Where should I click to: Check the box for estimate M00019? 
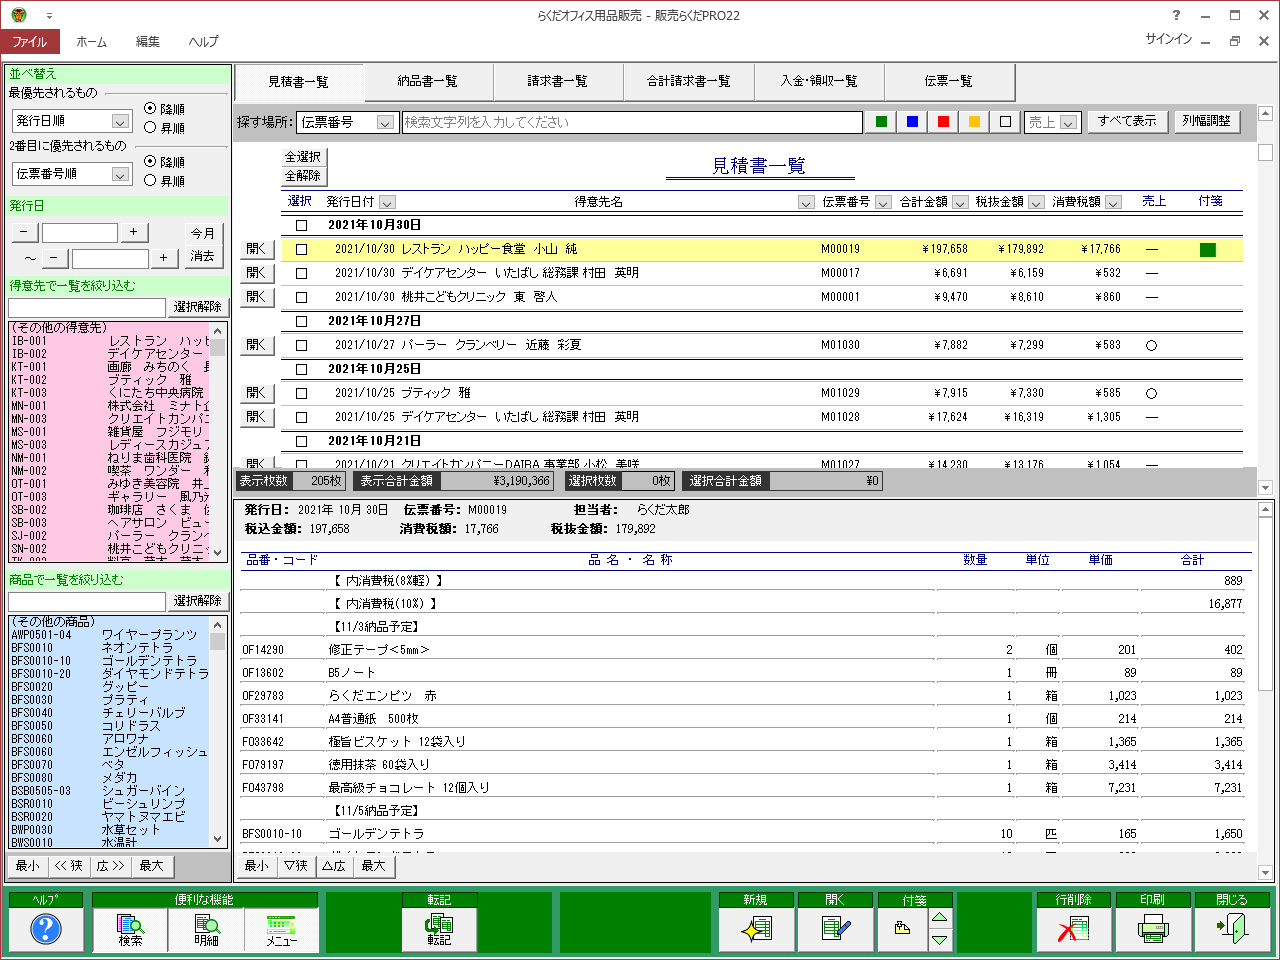tap(301, 249)
